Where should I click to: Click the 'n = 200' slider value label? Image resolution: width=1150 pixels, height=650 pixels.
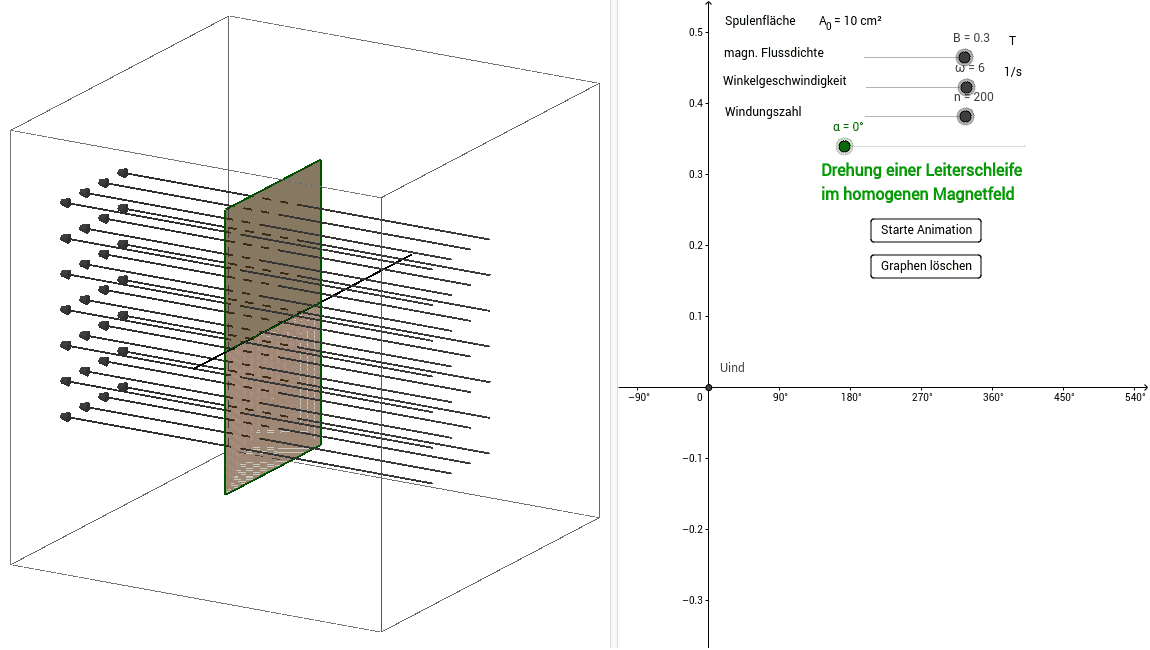coord(974,97)
